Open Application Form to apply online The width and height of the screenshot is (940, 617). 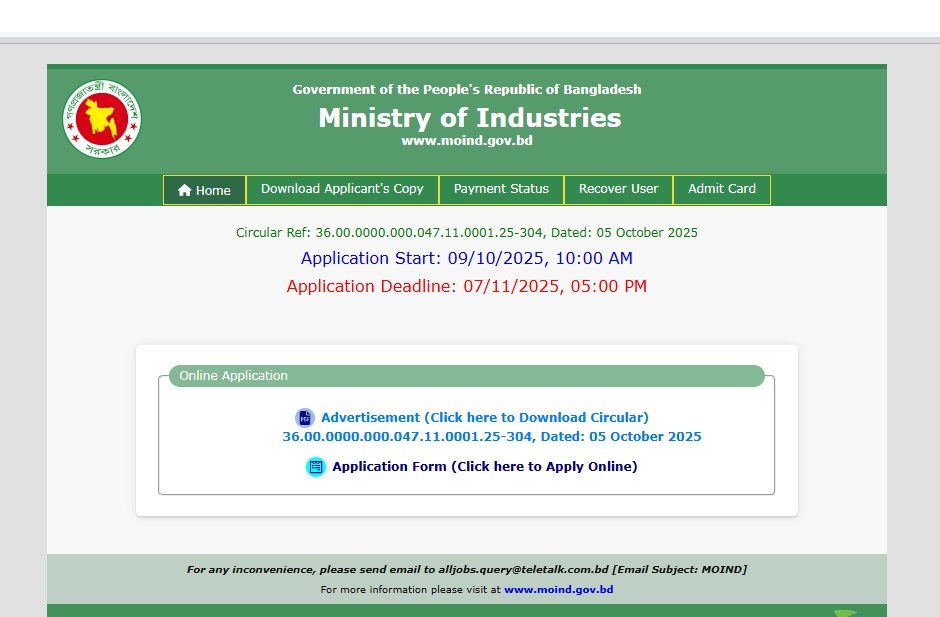(484, 466)
